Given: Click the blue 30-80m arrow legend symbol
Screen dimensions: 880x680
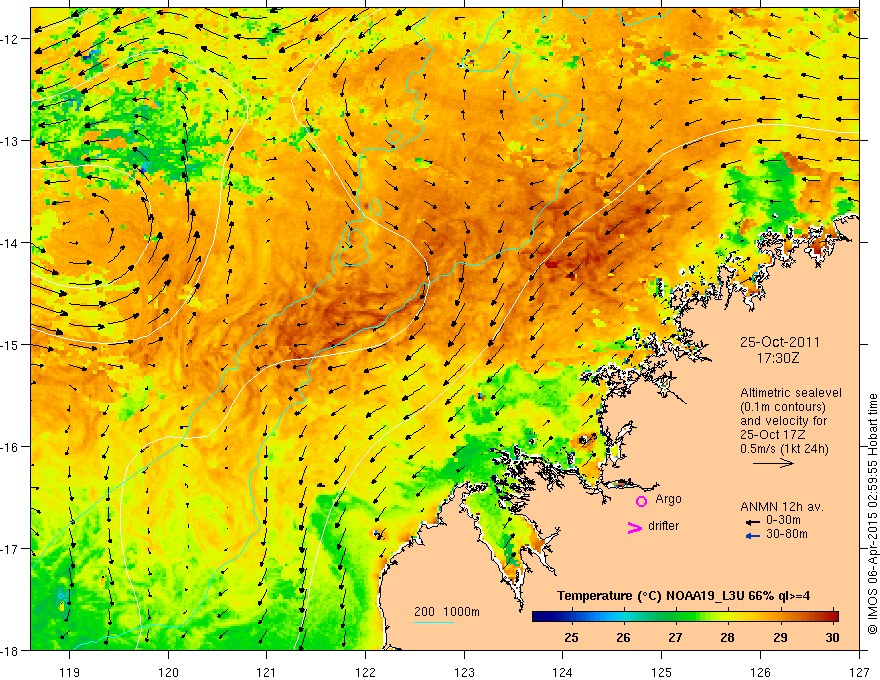Looking at the screenshot, I should (753, 535).
